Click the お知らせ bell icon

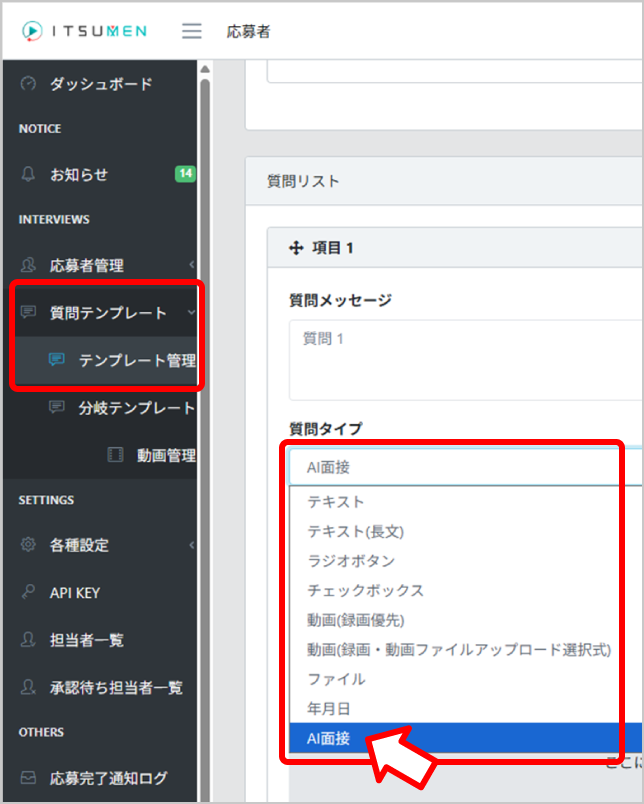tap(28, 174)
